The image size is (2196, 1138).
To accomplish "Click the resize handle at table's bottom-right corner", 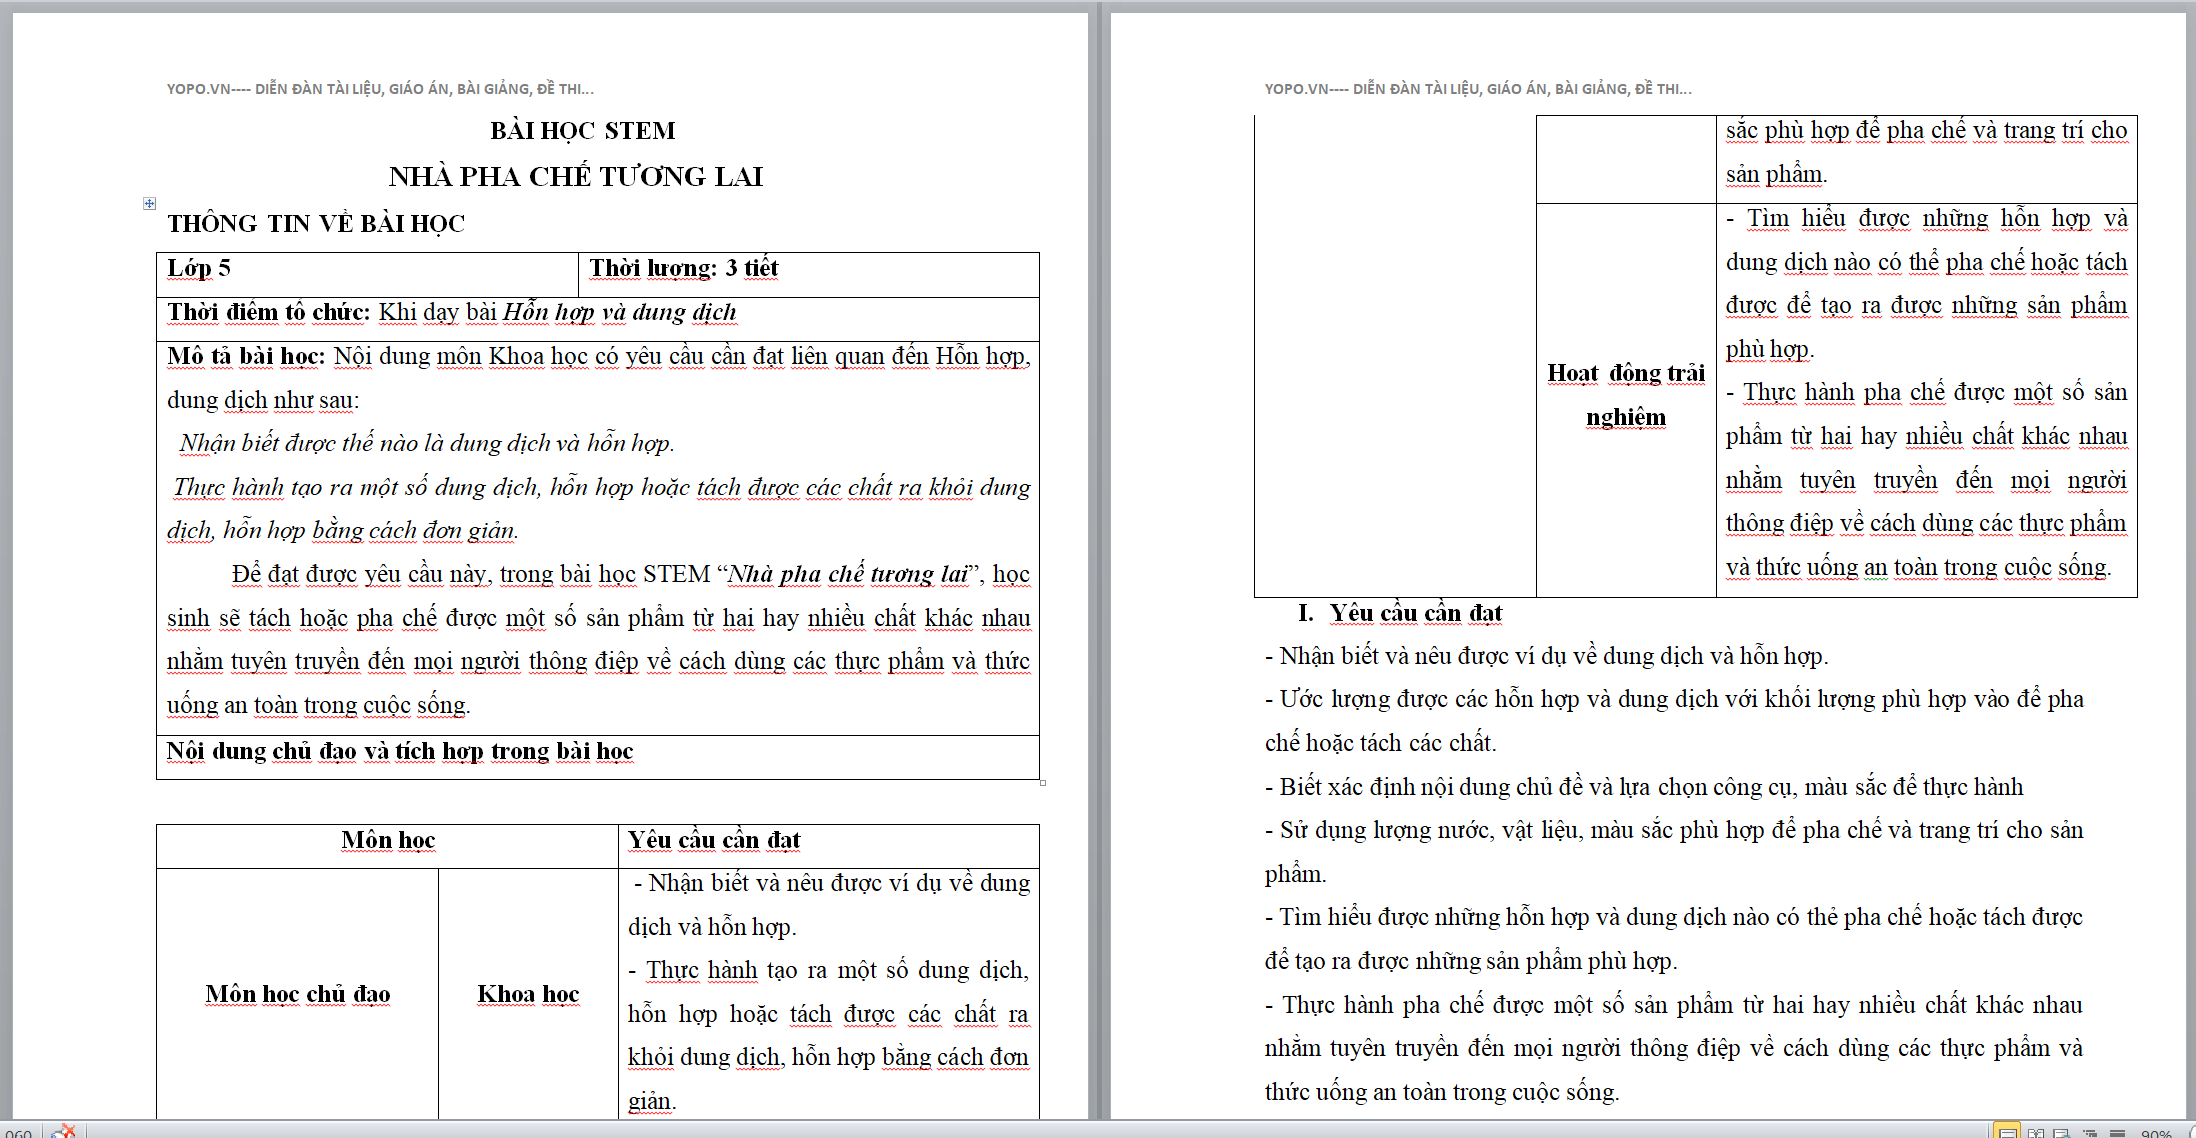I will pyautogui.click(x=1042, y=782).
